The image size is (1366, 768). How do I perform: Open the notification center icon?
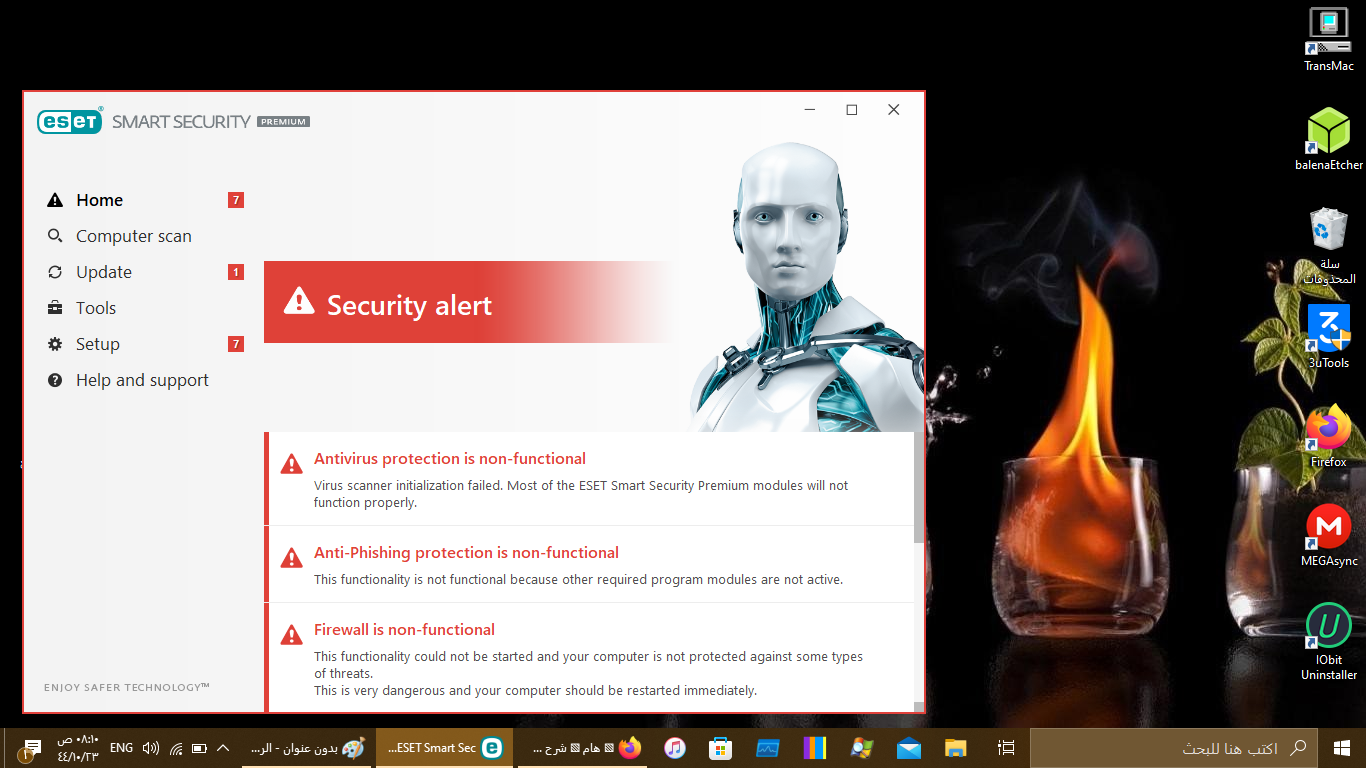[30, 748]
